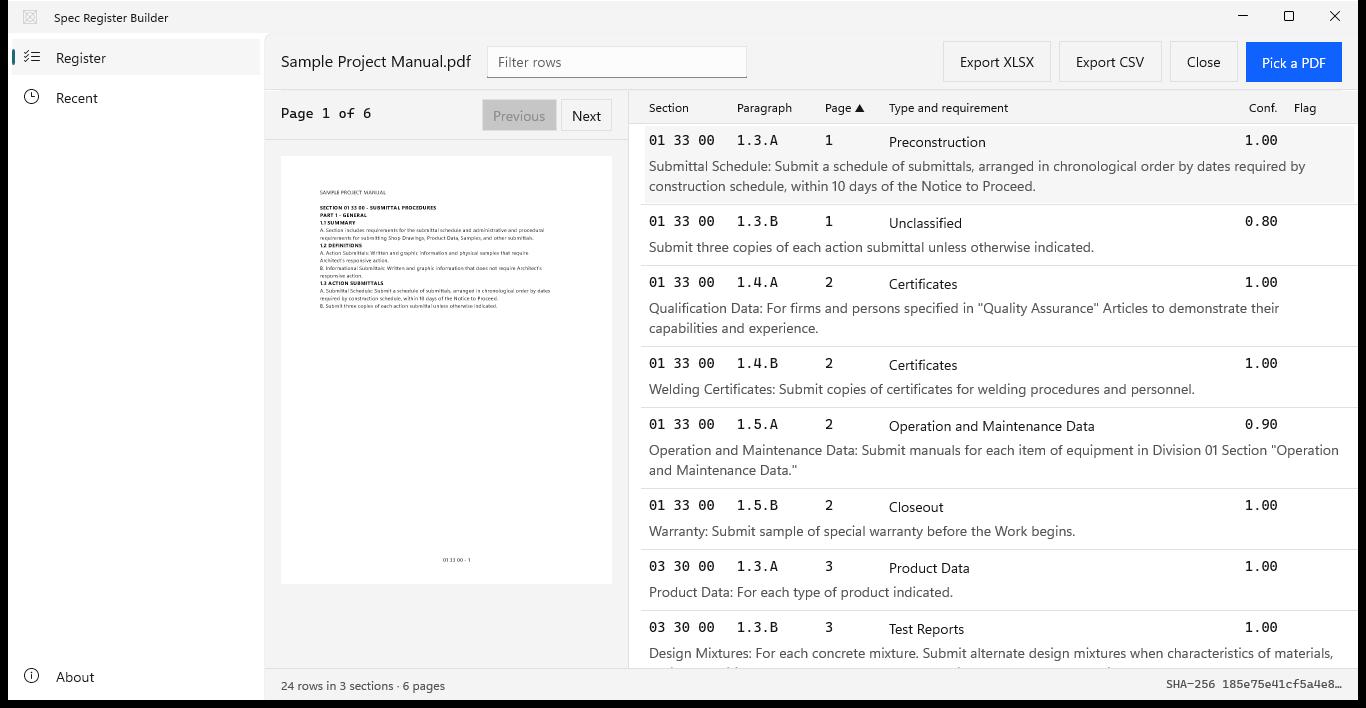This screenshot has height=708, width=1366.
Task: Open the About page
Action: (134, 677)
